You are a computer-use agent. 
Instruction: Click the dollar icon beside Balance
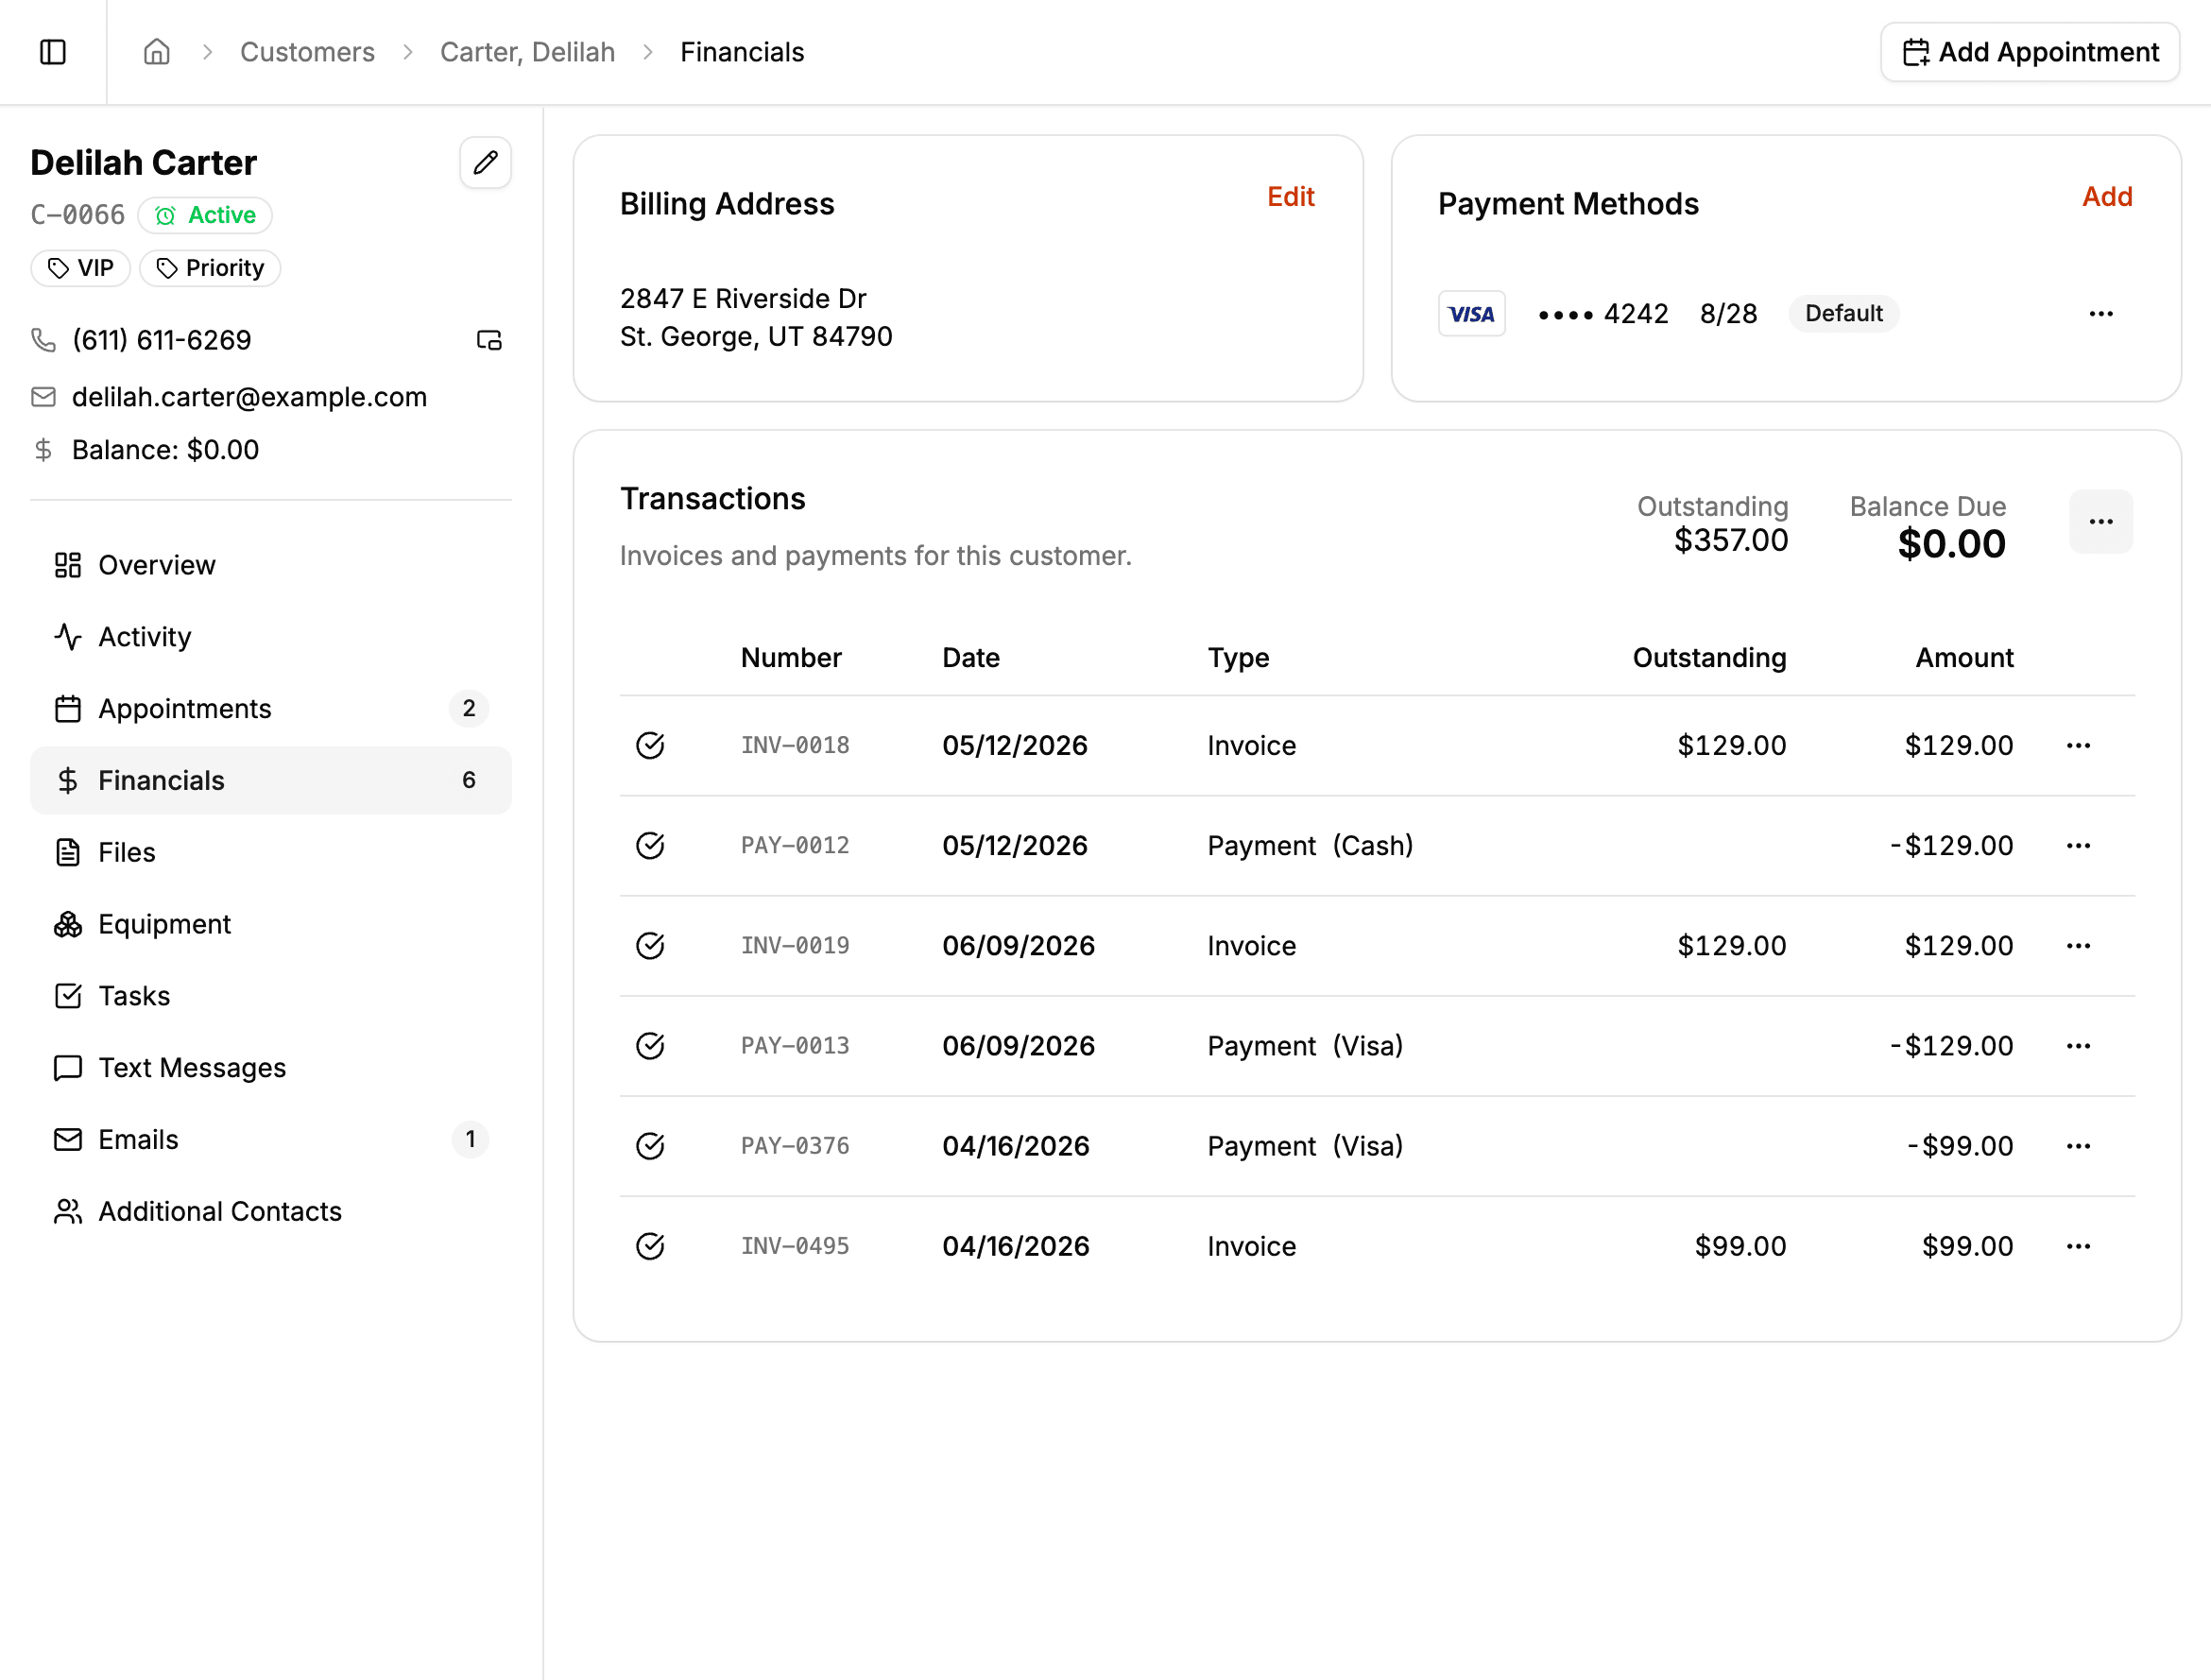(x=43, y=450)
